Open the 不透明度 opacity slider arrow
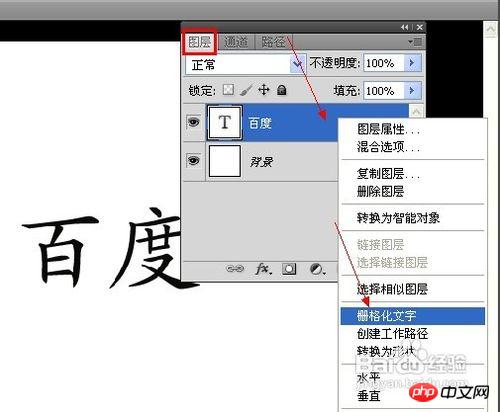Image resolution: width=500 pixels, height=412 pixels. click(412, 63)
